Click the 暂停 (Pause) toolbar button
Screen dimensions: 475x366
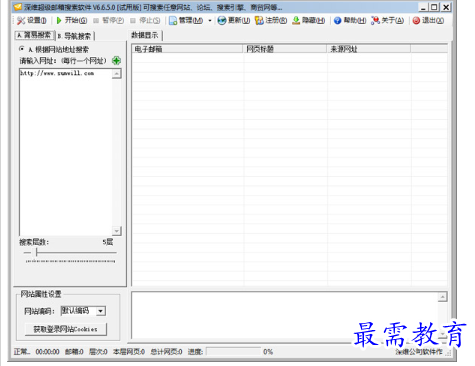(109, 21)
